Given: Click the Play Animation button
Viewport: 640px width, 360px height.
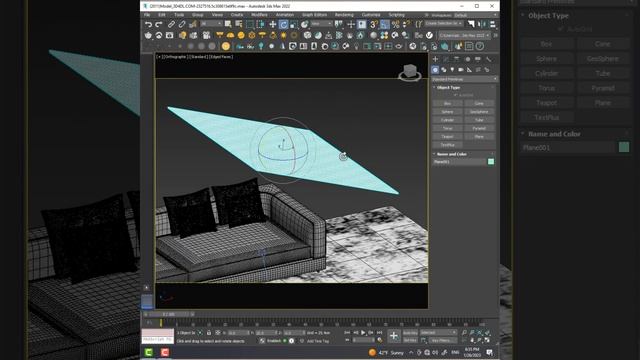Looking at the screenshot, I should click(363, 333).
